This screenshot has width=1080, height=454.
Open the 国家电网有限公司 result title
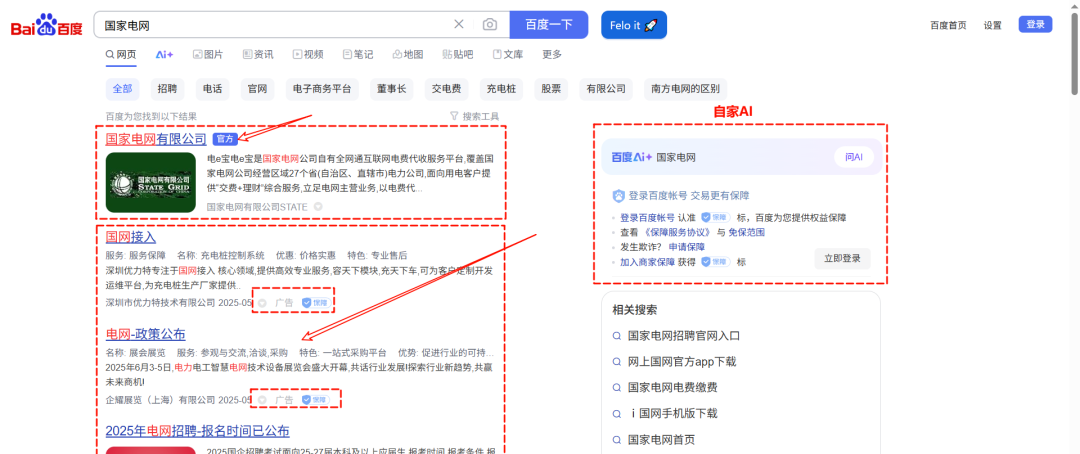pos(156,139)
